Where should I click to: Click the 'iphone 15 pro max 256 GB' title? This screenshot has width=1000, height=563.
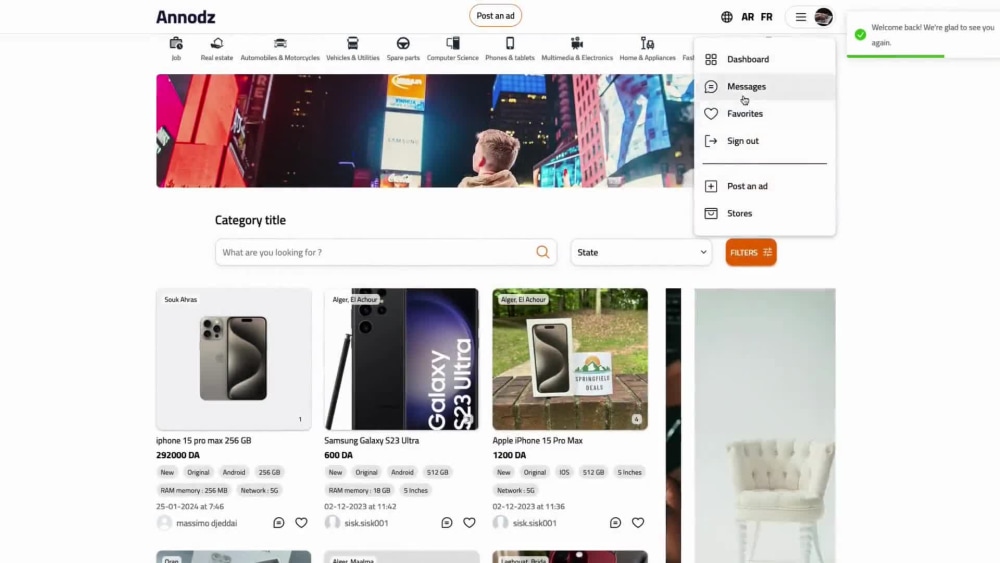pyautogui.click(x=203, y=441)
